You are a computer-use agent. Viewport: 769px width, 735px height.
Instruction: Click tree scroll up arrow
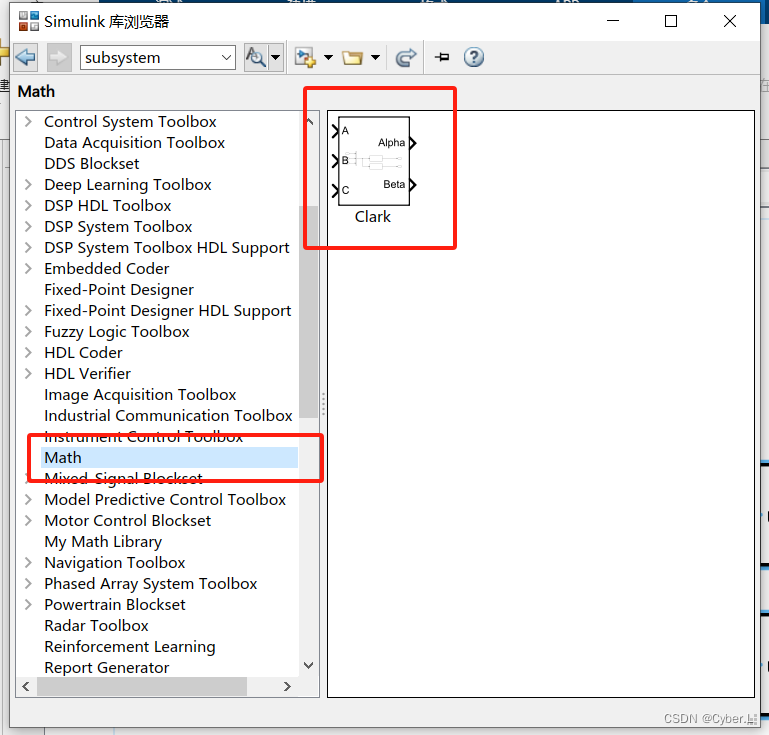point(309,121)
